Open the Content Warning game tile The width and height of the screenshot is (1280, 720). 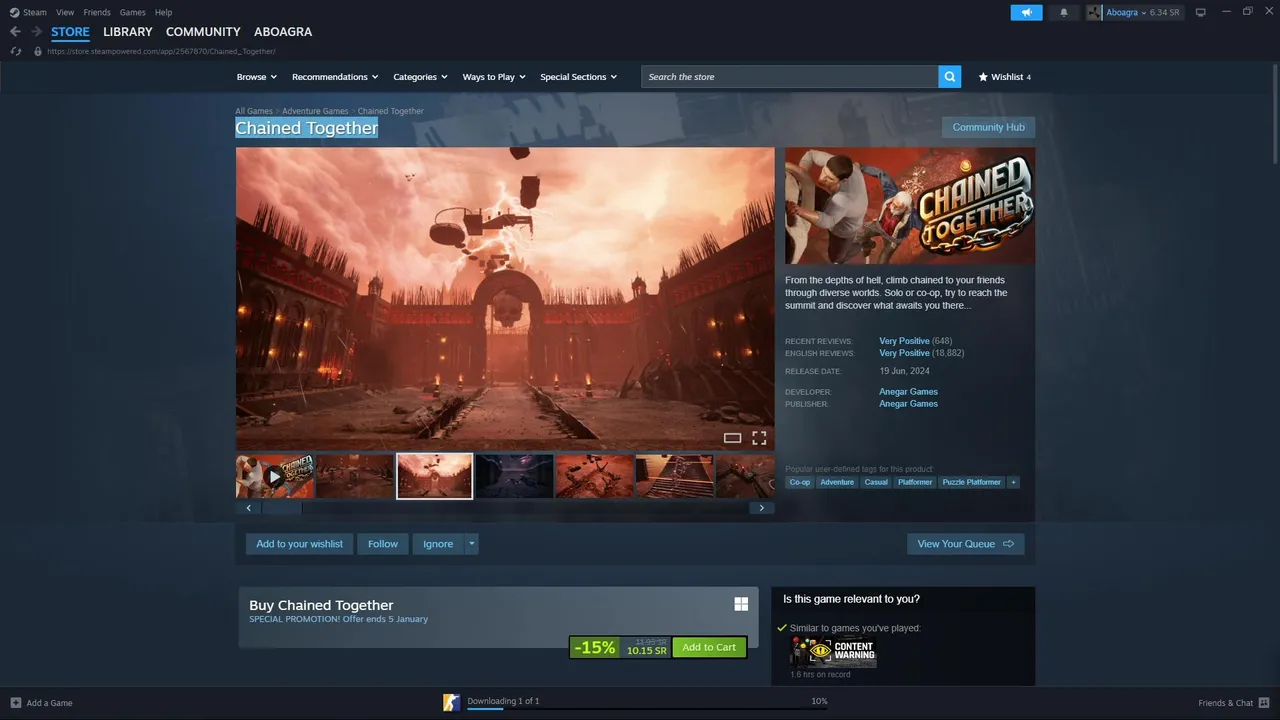point(833,652)
